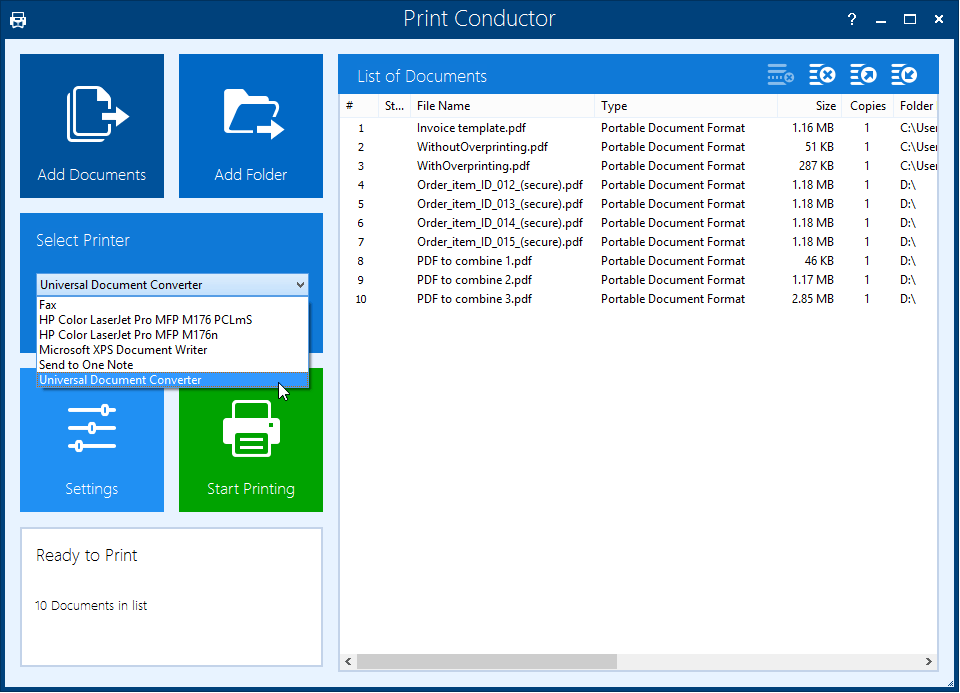Click the 1.17 MB size cell
The height and width of the screenshot is (693, 960).
pos(812,280)
